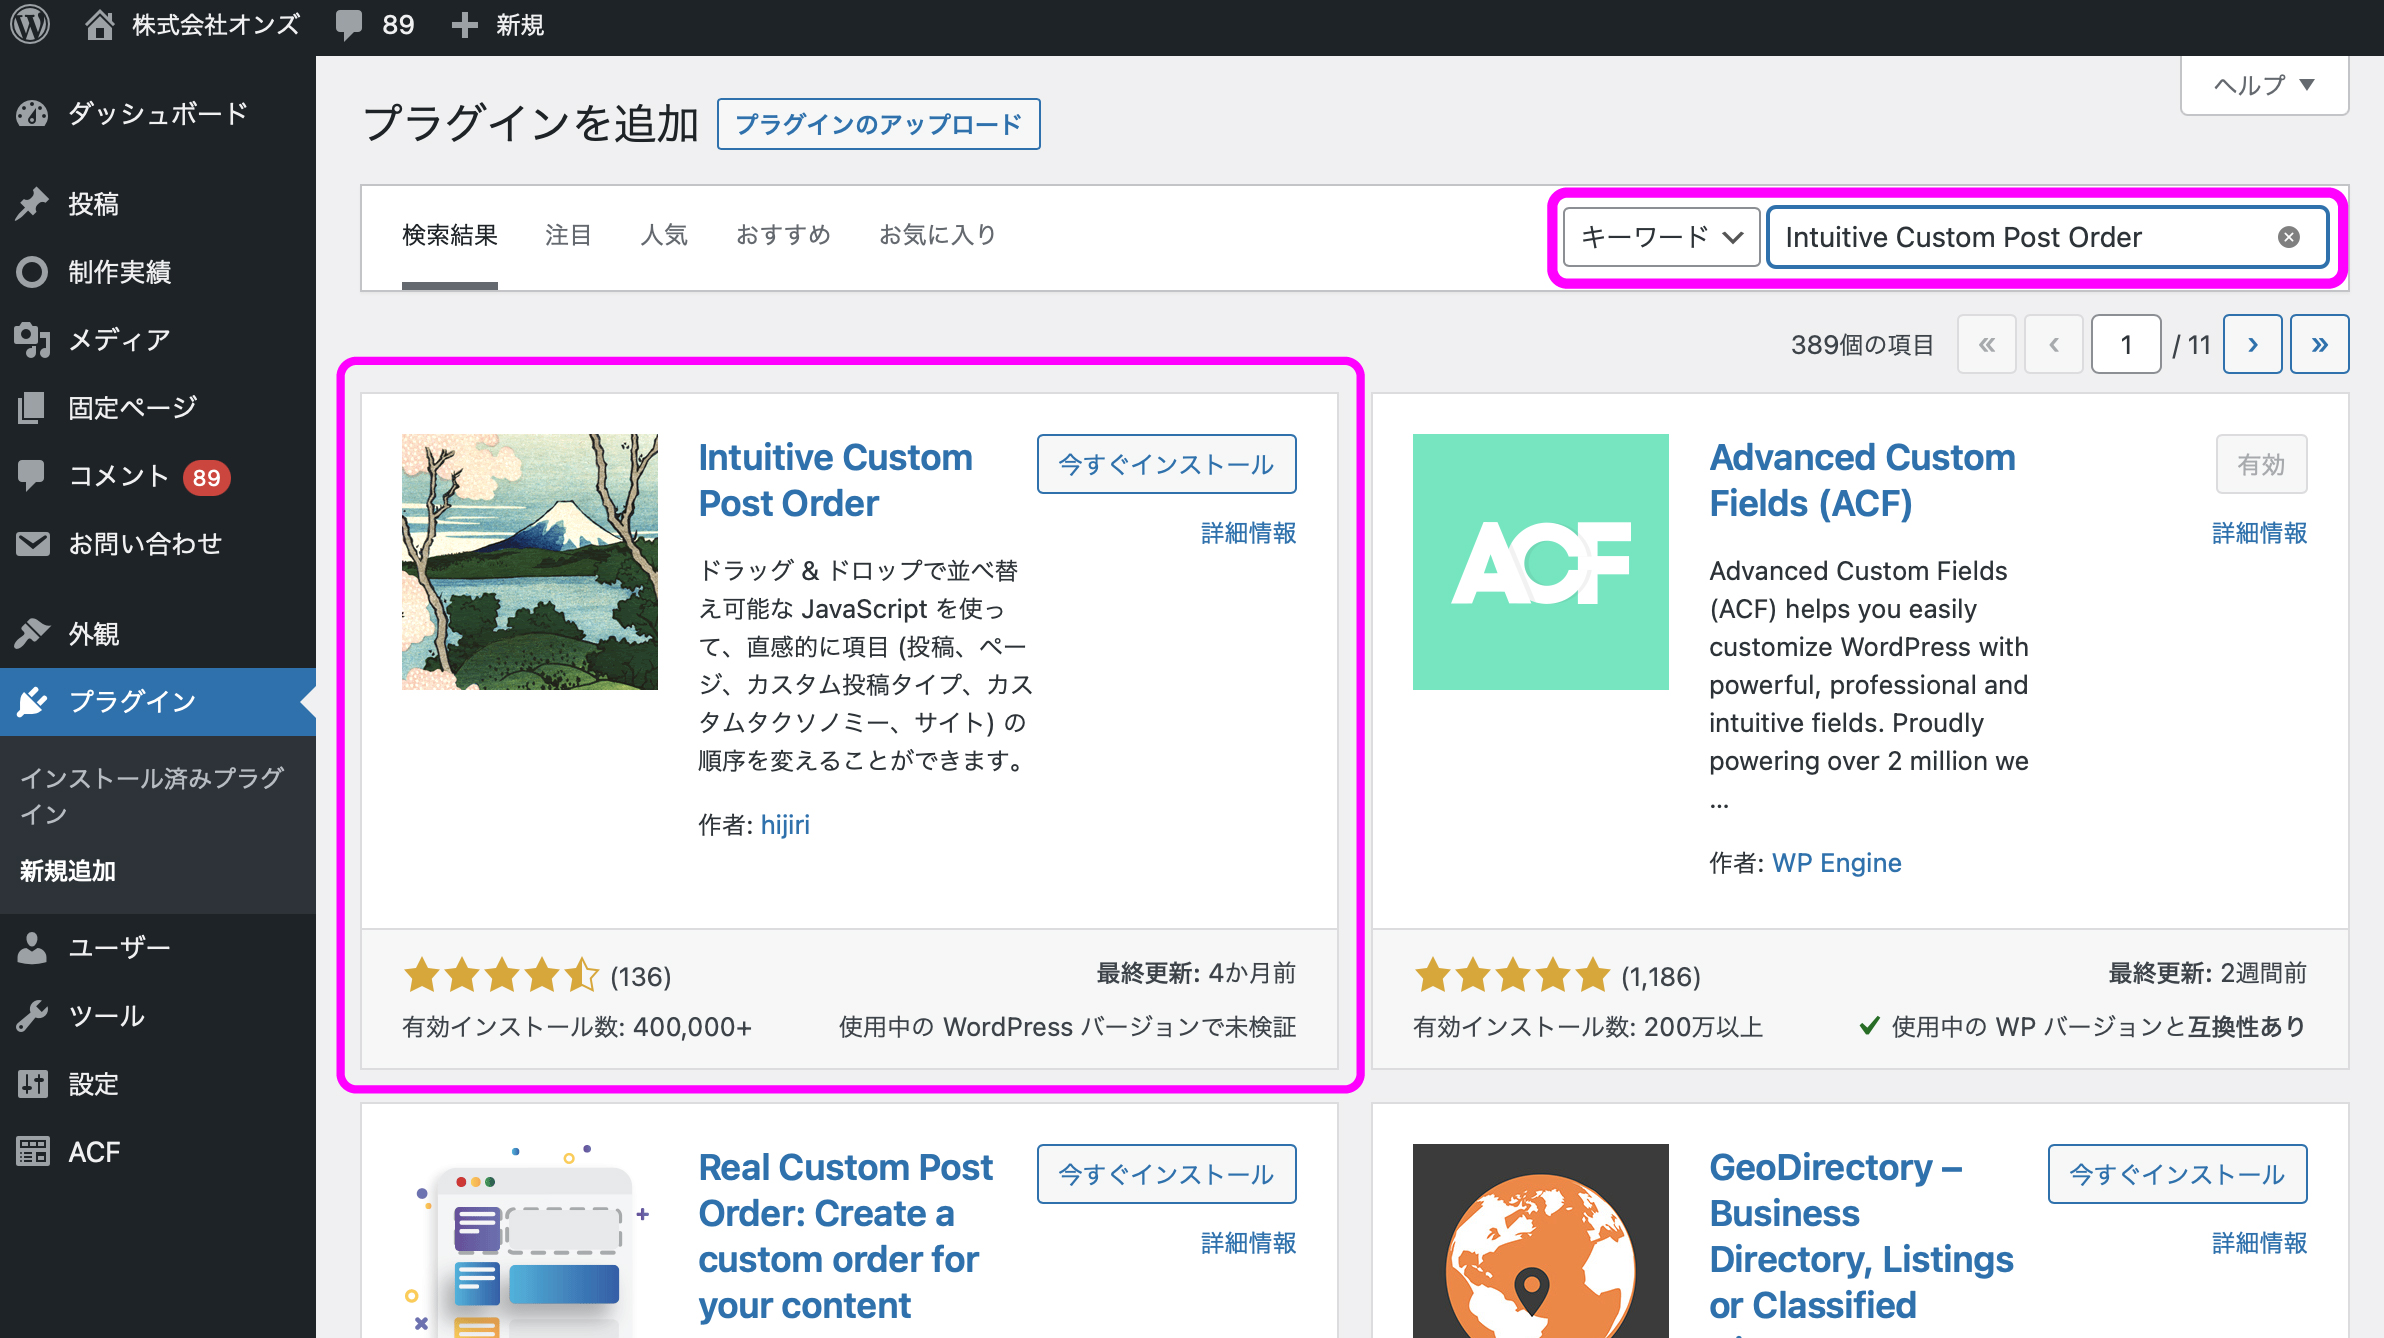Expand the ヘルプ help dropdown
The image size is (2384, 1338).
[x=2265, y=85]
